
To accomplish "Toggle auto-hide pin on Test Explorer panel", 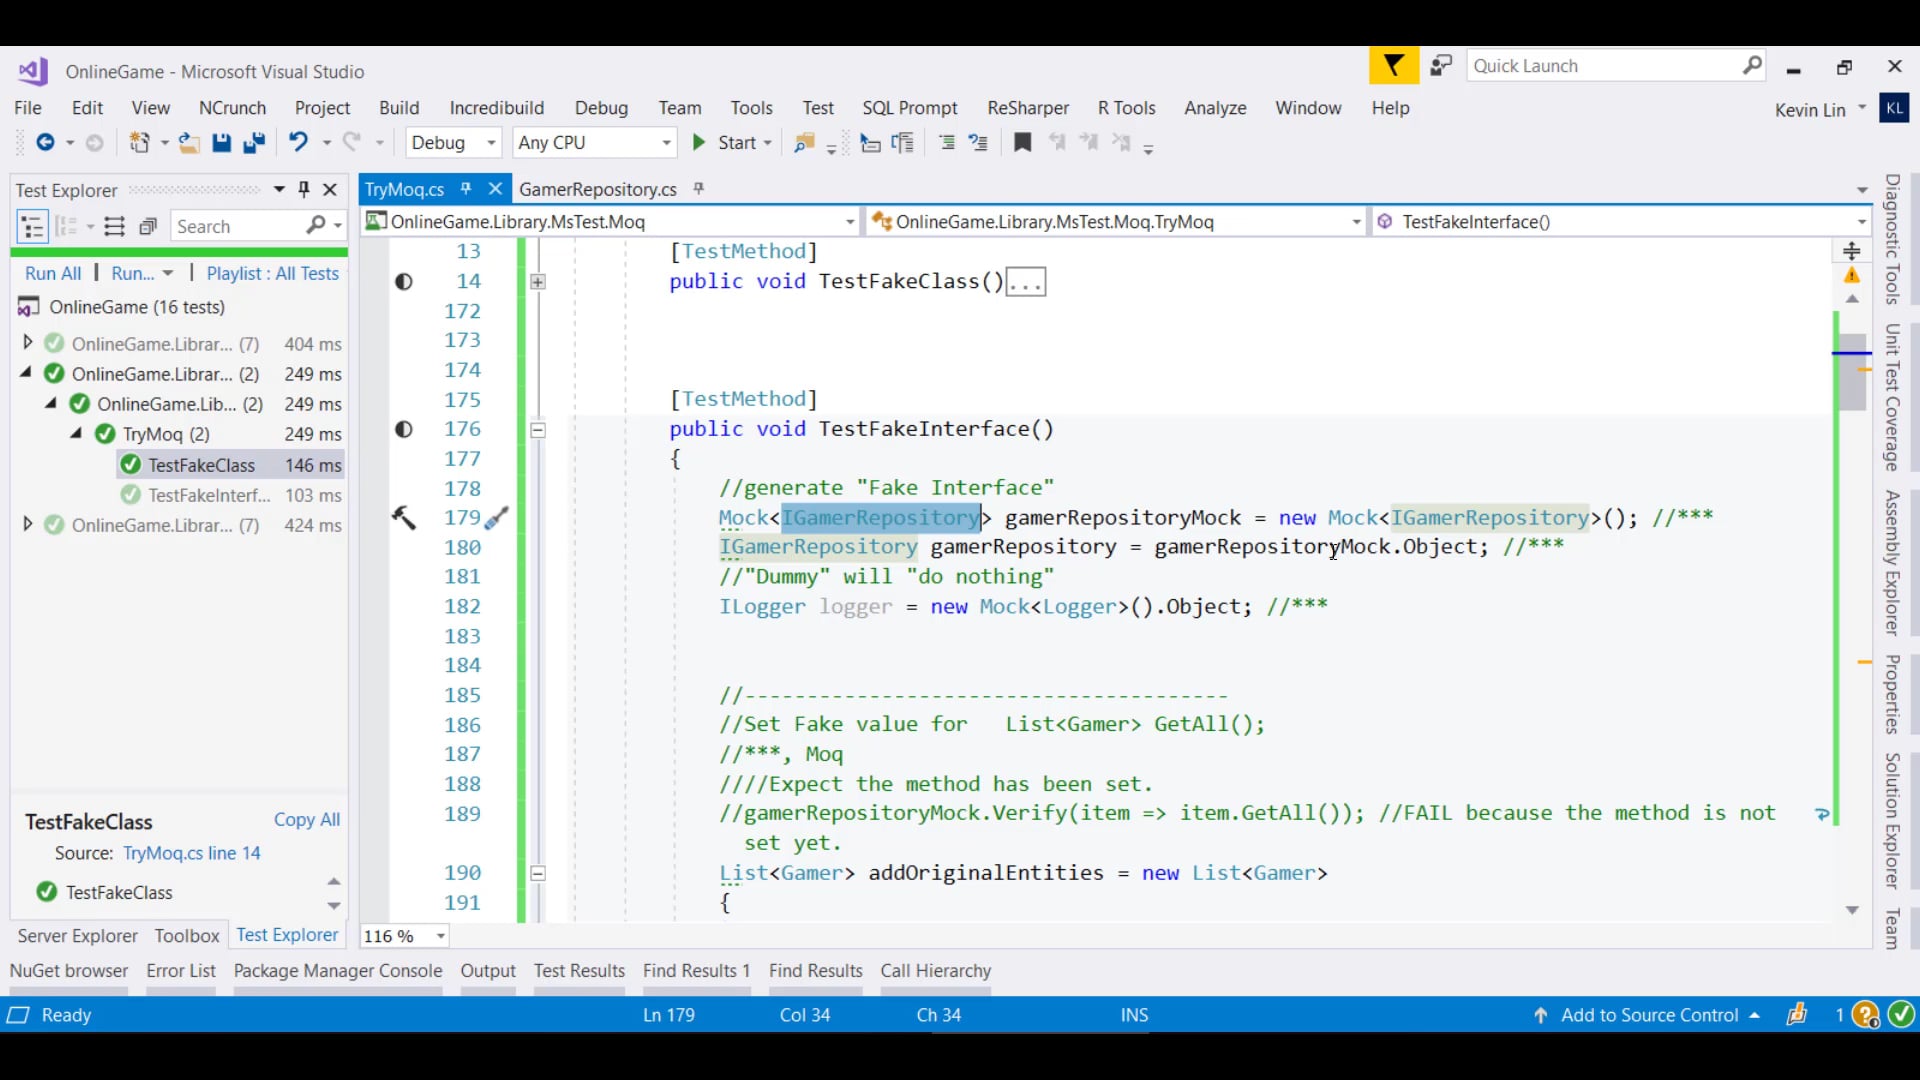I will tap(303, 189).
